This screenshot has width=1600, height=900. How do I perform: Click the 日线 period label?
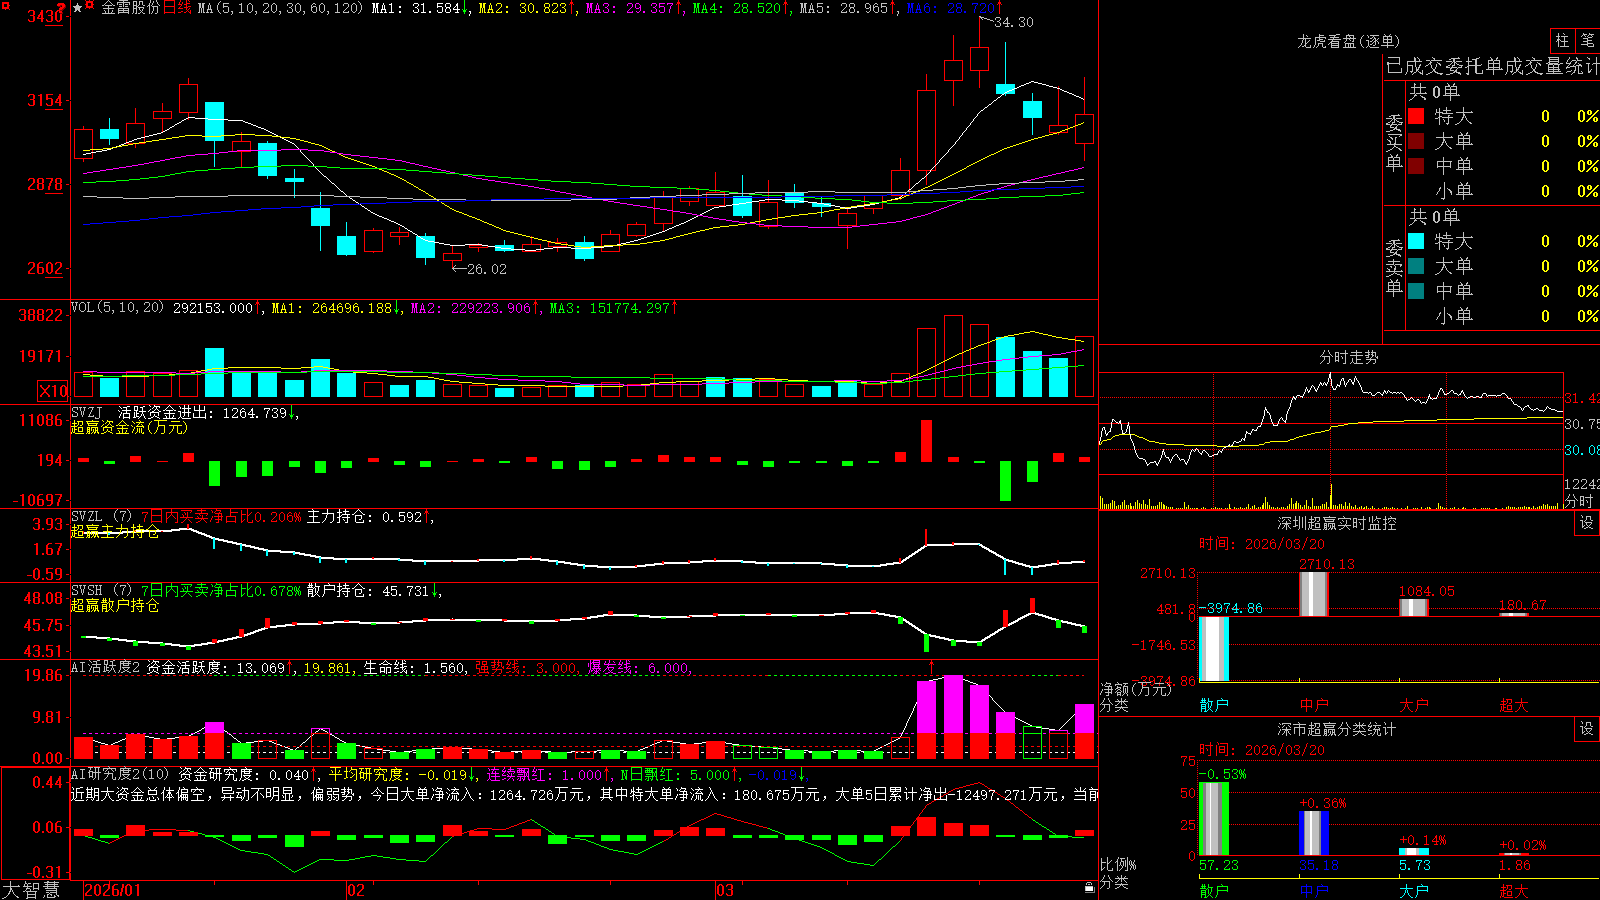[177, 8]
